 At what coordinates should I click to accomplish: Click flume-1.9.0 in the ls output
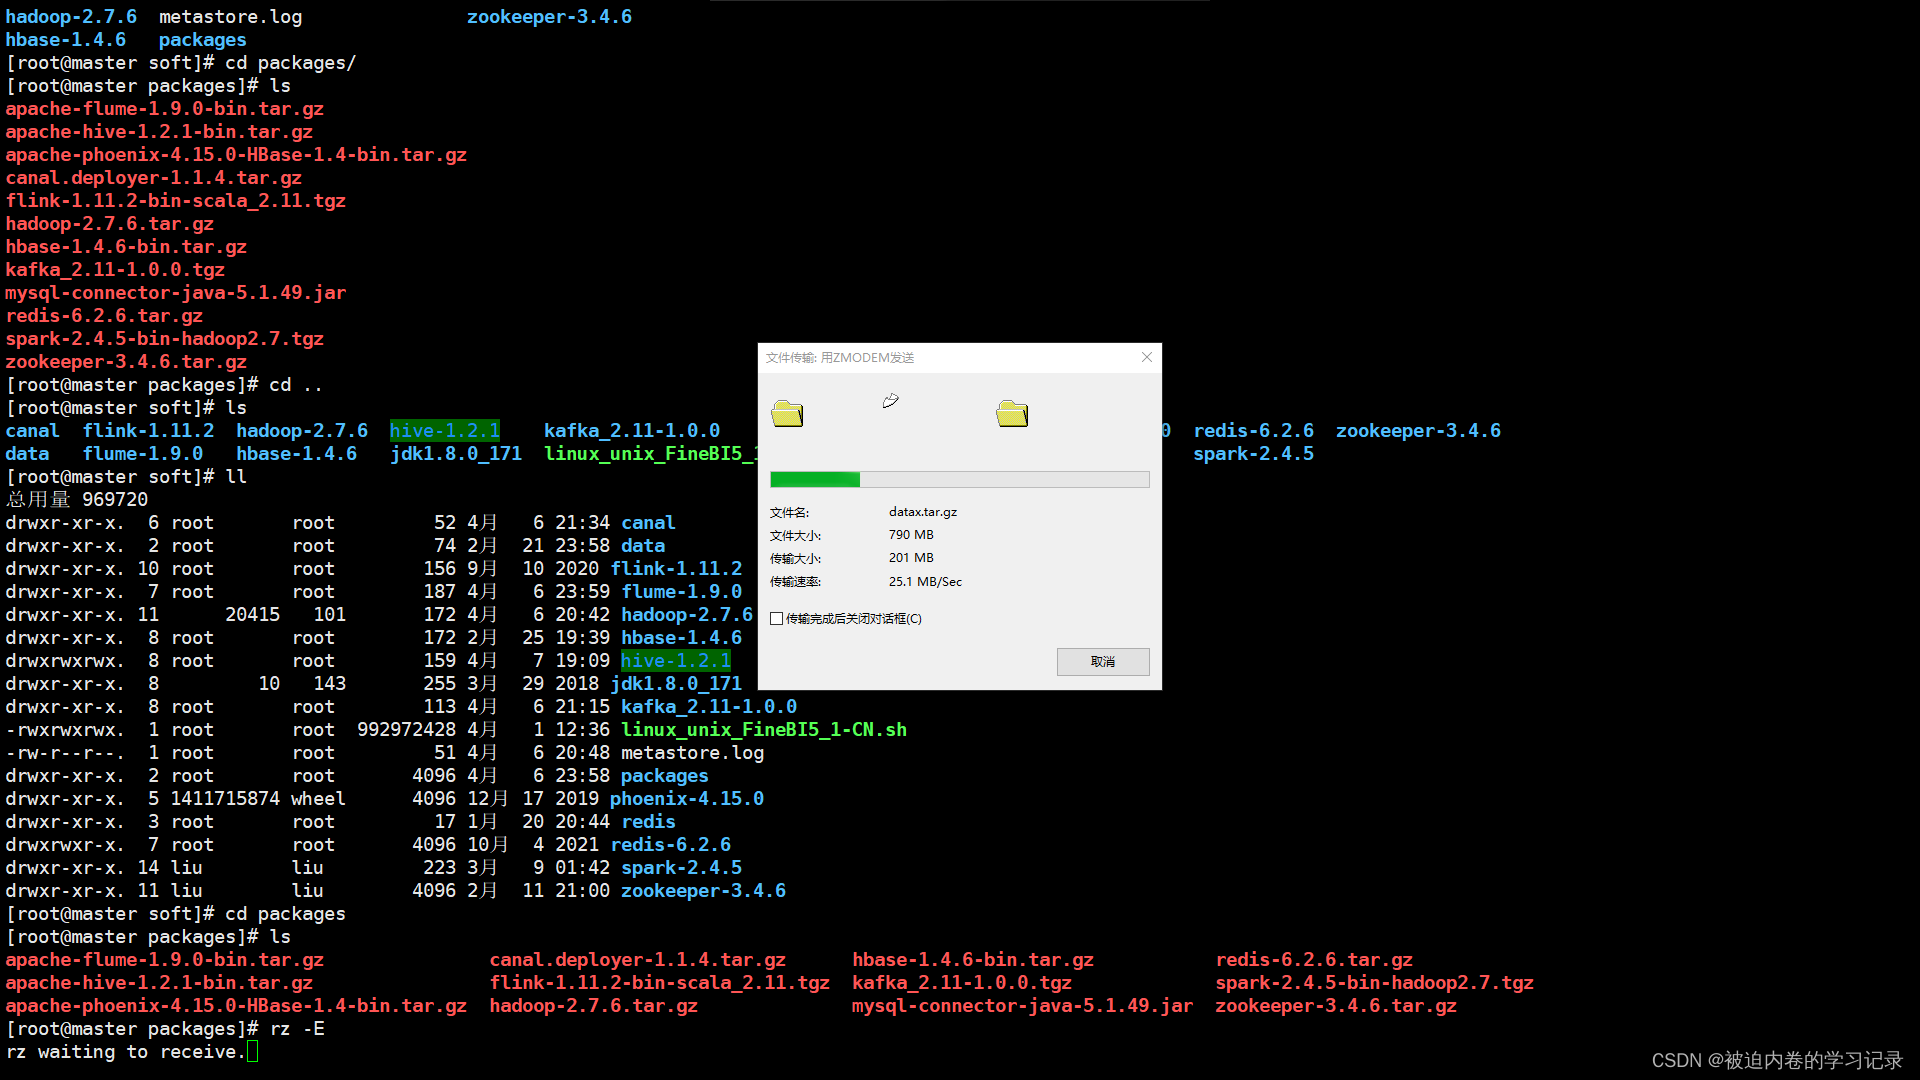click(x=143, y=454)
